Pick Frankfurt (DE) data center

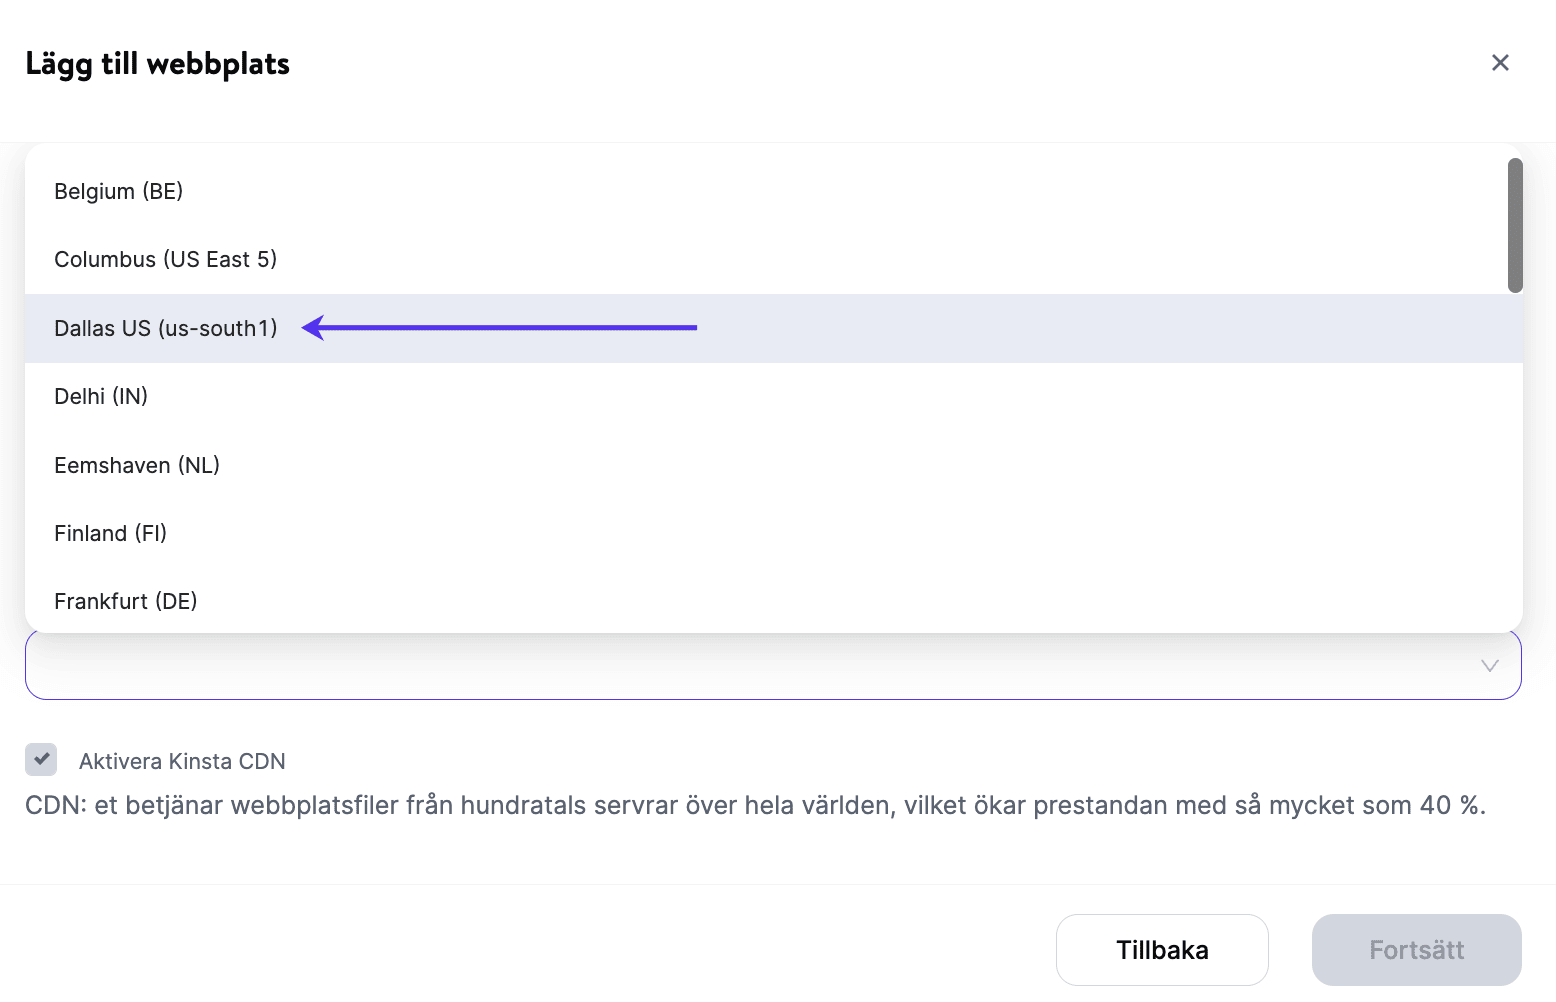coord(126,601)
